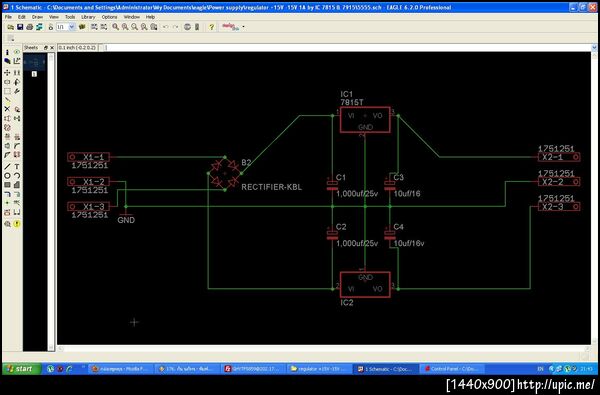Click the Redo arrow icon
600x395 pixels.
point(175,27)
